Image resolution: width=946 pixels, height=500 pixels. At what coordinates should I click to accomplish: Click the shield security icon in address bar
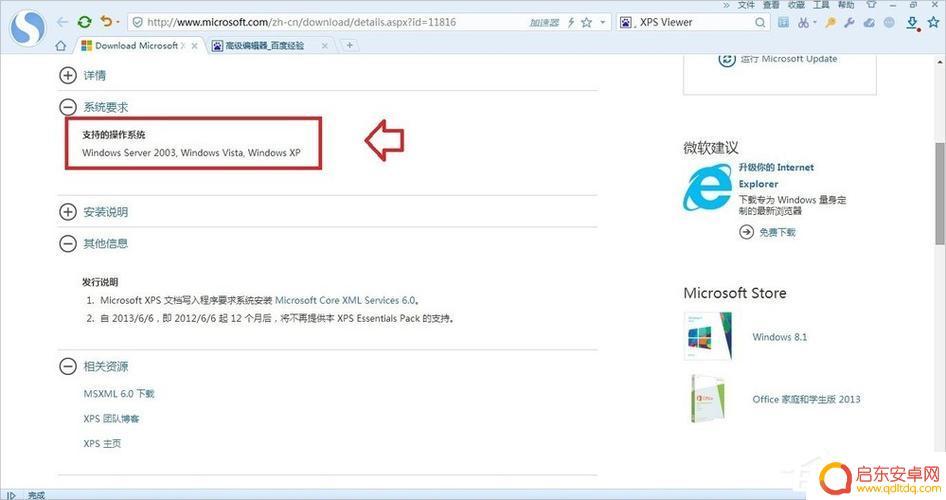[138, 22]
